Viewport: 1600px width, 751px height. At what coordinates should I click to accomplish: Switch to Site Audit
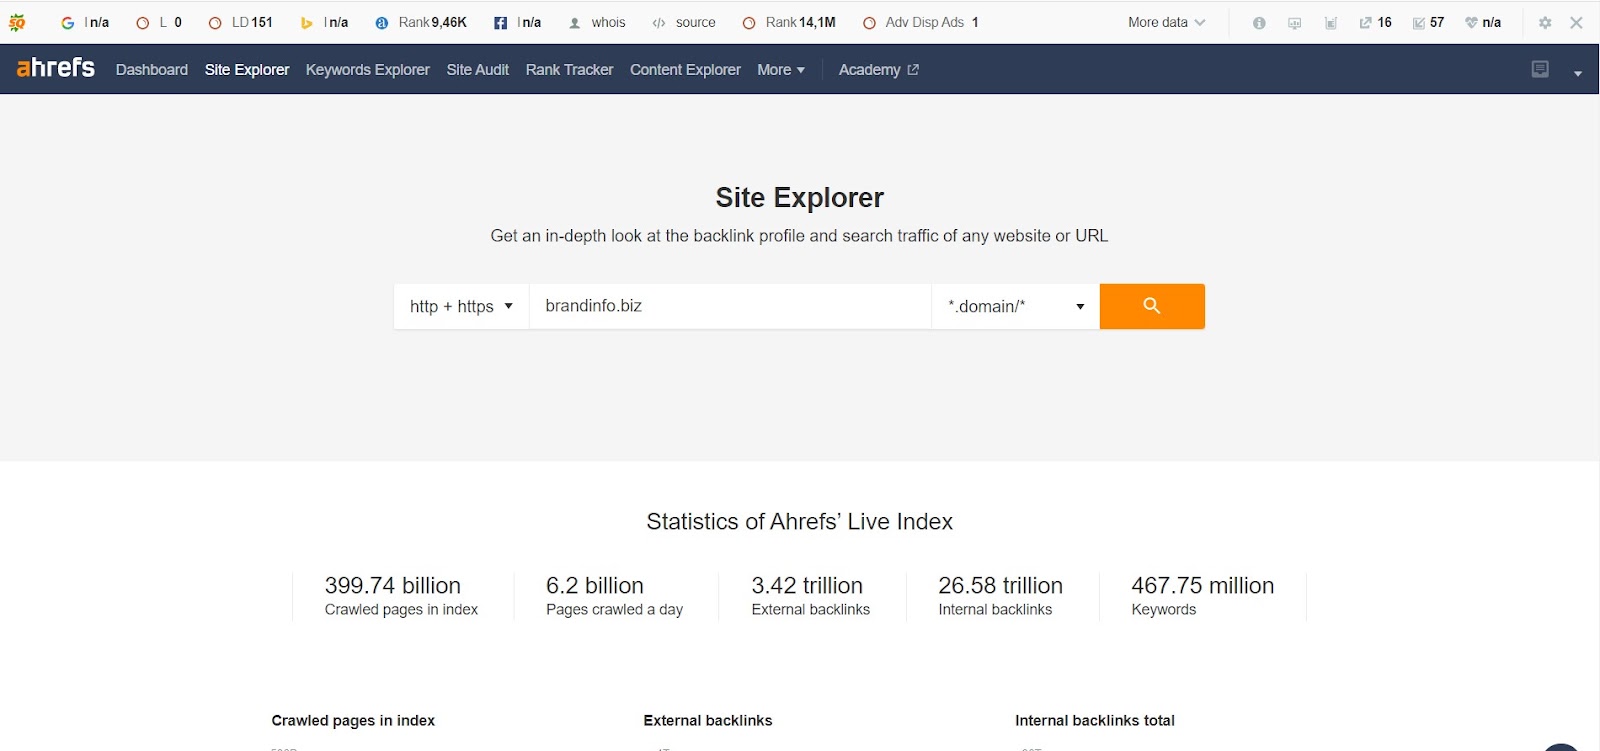[x=478, y=69]
